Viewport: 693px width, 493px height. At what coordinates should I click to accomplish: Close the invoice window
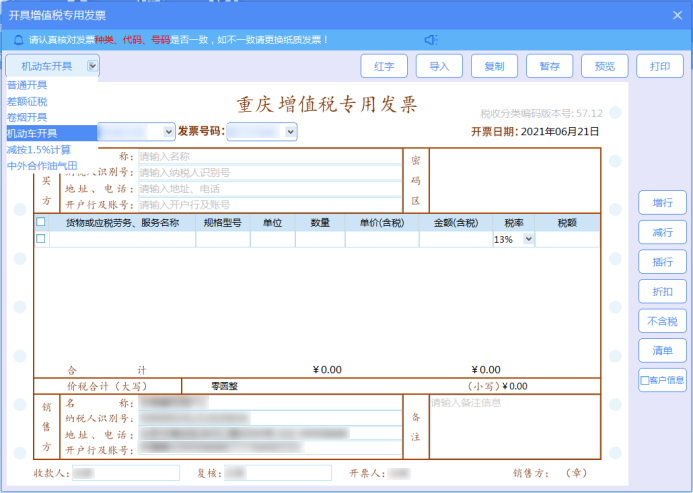pos(677,14)
